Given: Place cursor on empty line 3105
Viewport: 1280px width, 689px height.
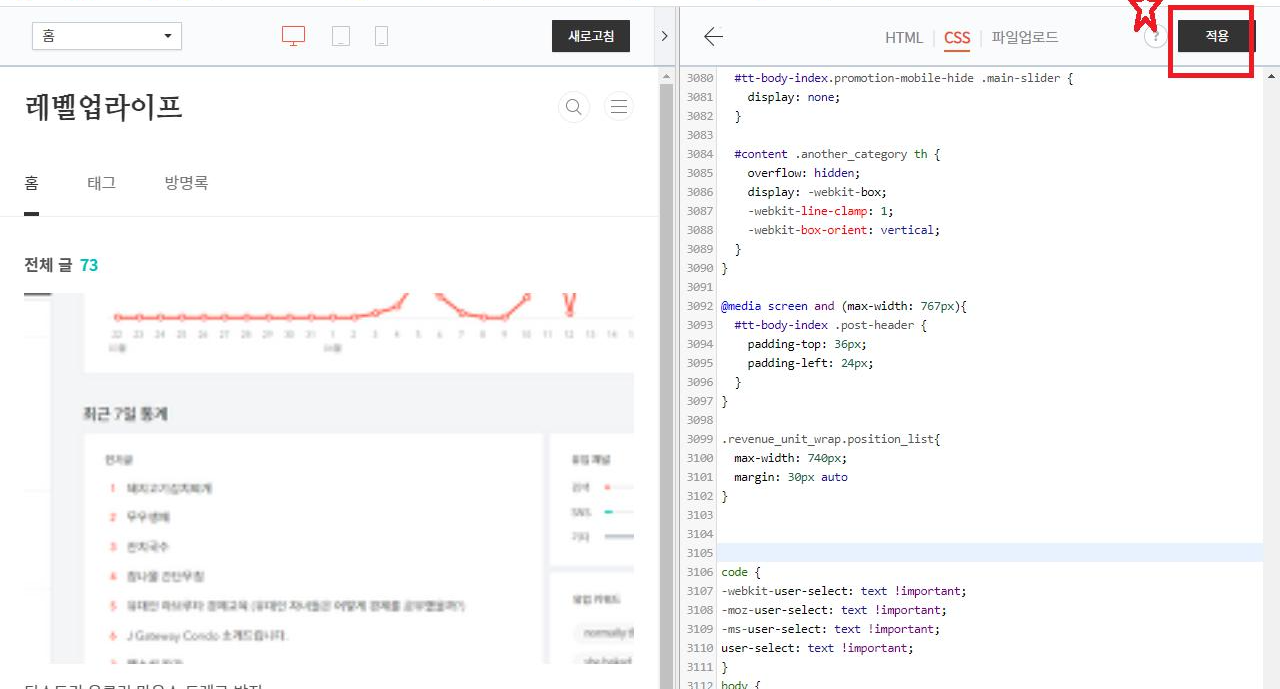Looking at the screenshot, I should tap(990, 553).
